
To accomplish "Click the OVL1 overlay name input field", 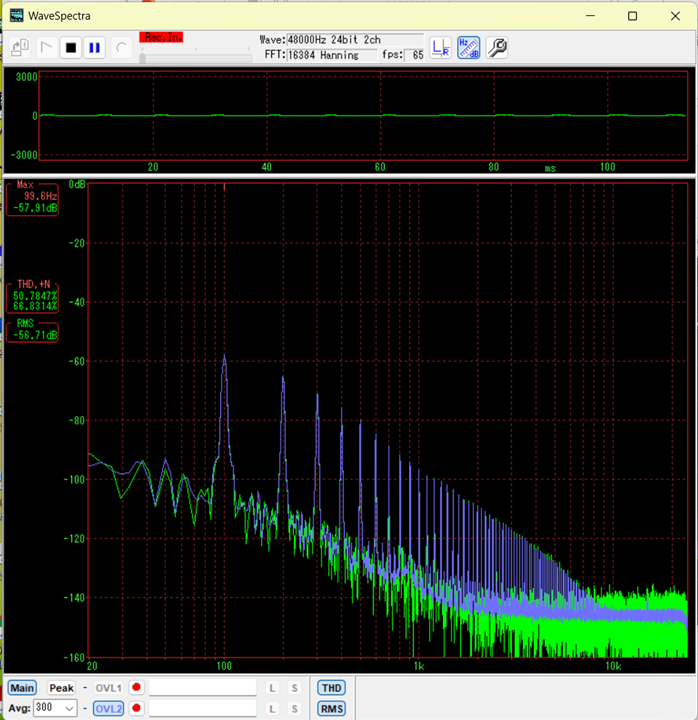I will (x=203, y=688).
